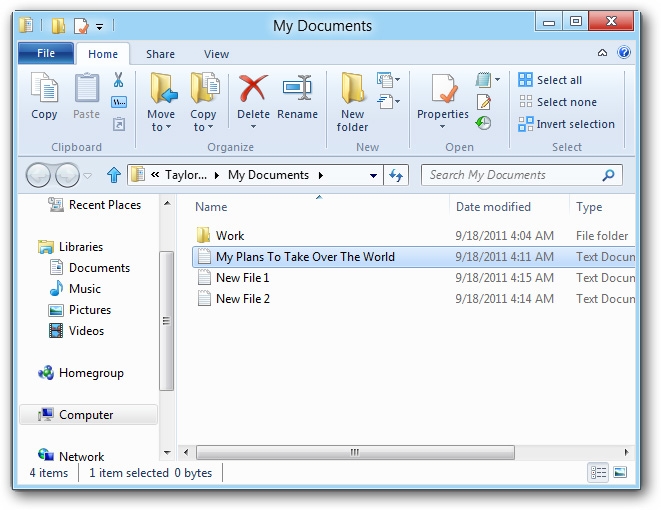Screen dimensions: 661x510
Task: Open Documents library in sidebar
Action: (x=90, y=268)
